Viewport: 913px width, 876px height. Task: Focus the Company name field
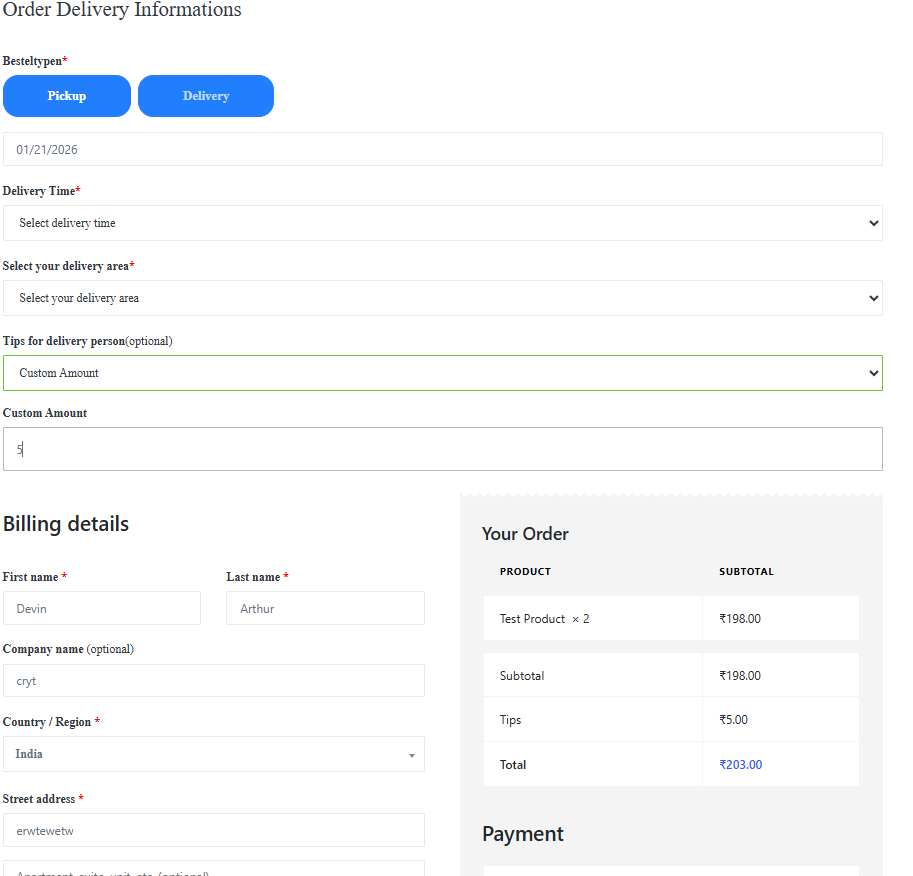213,681
